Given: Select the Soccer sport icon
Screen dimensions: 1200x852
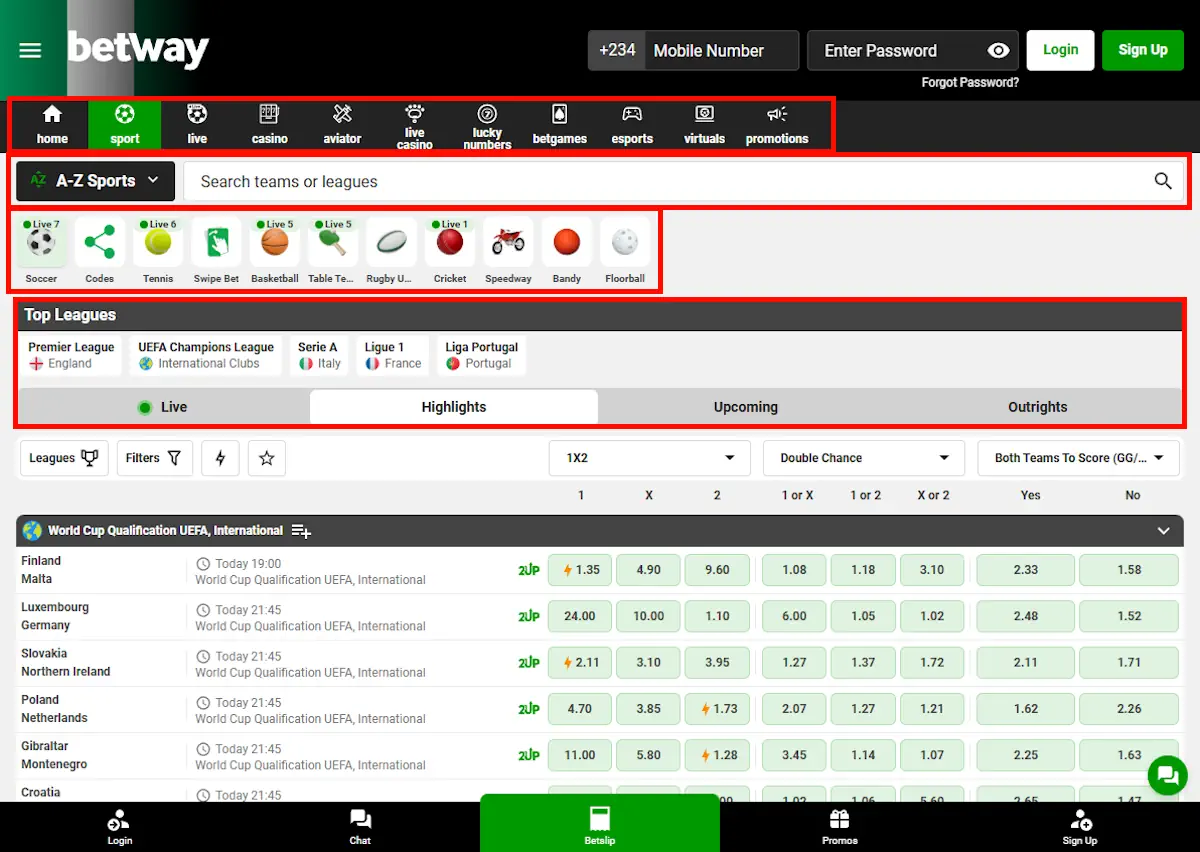Looking at the screenshot, I should point(40,243).
